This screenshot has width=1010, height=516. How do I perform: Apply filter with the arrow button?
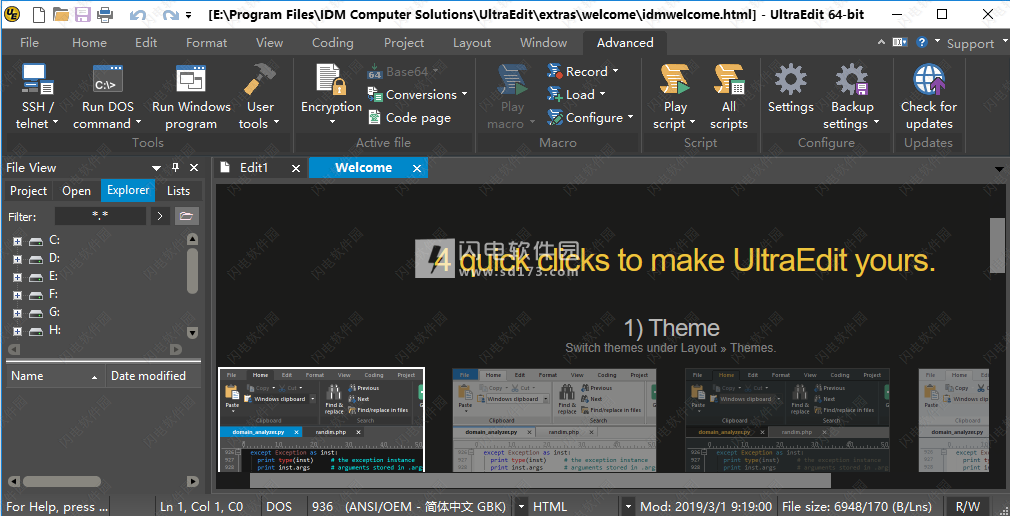[160, 216]
